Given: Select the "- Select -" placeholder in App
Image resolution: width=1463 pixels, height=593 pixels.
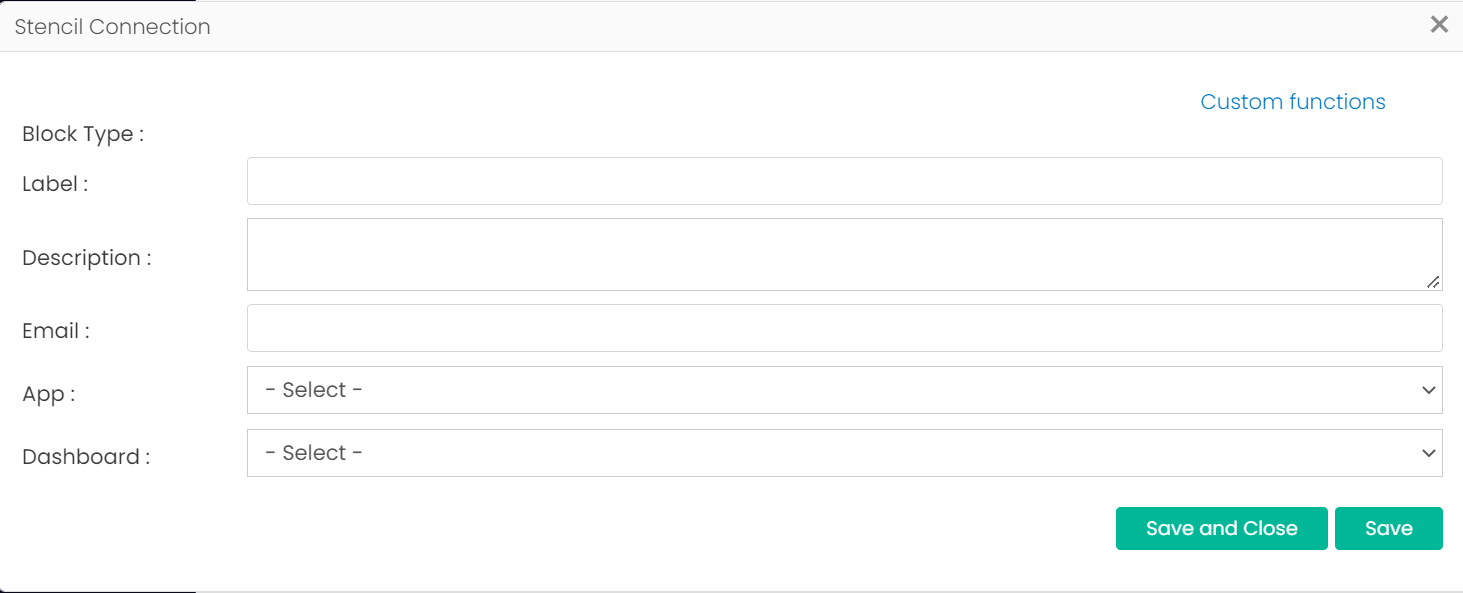Looking at the screenshot, I should tap(314, 390).
